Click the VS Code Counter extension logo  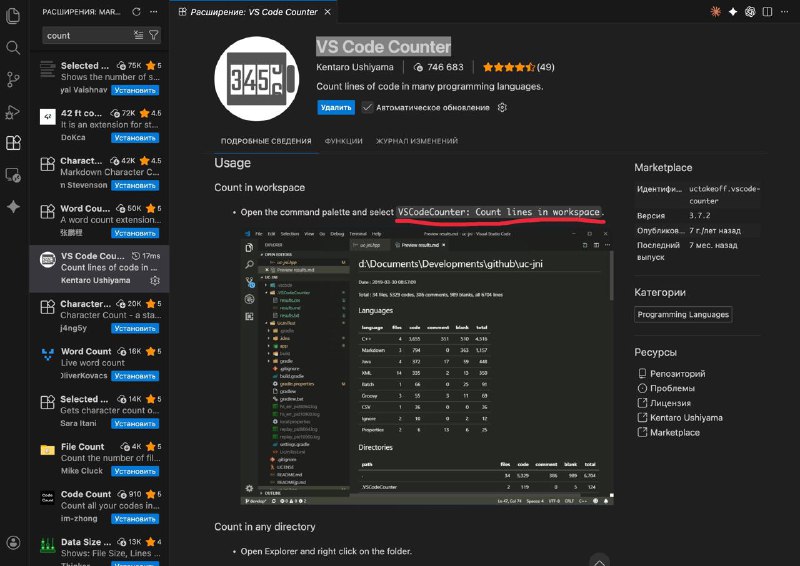pyautogui.click(x=257, y=79)
